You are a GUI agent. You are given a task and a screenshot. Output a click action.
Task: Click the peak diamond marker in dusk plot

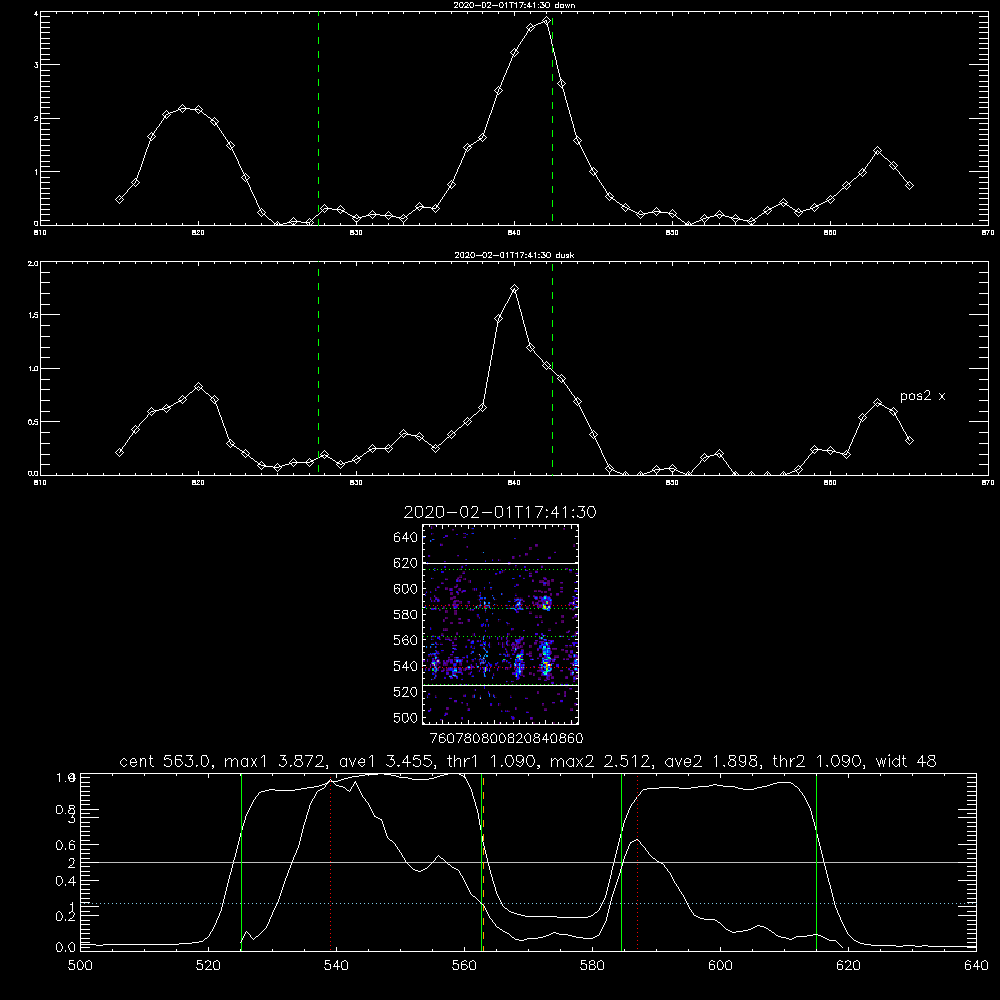515,289
